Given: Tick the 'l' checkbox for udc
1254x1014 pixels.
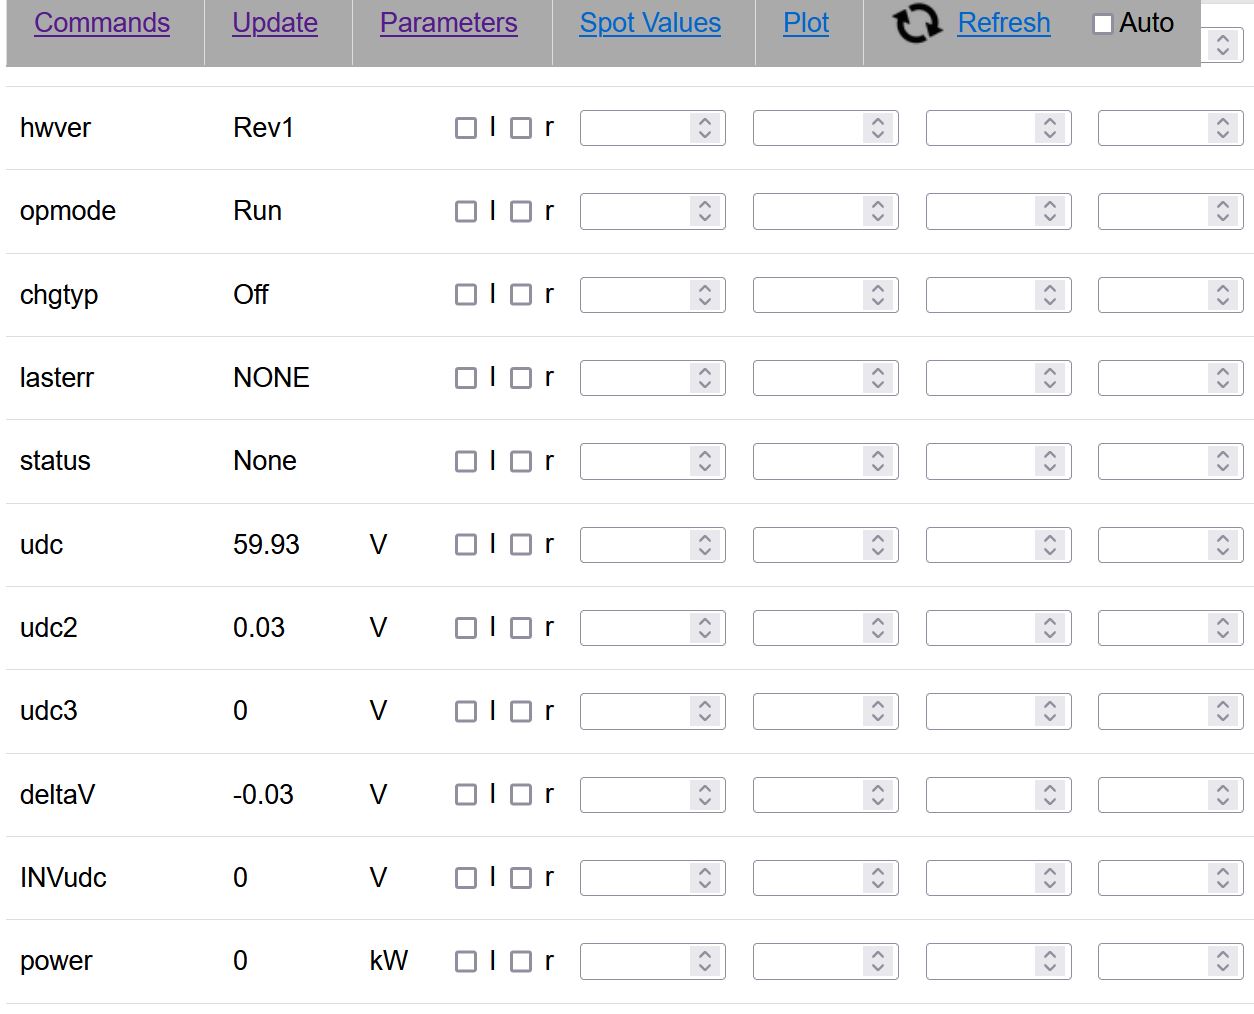Looking at the screenshot, I should coord(466,545).
